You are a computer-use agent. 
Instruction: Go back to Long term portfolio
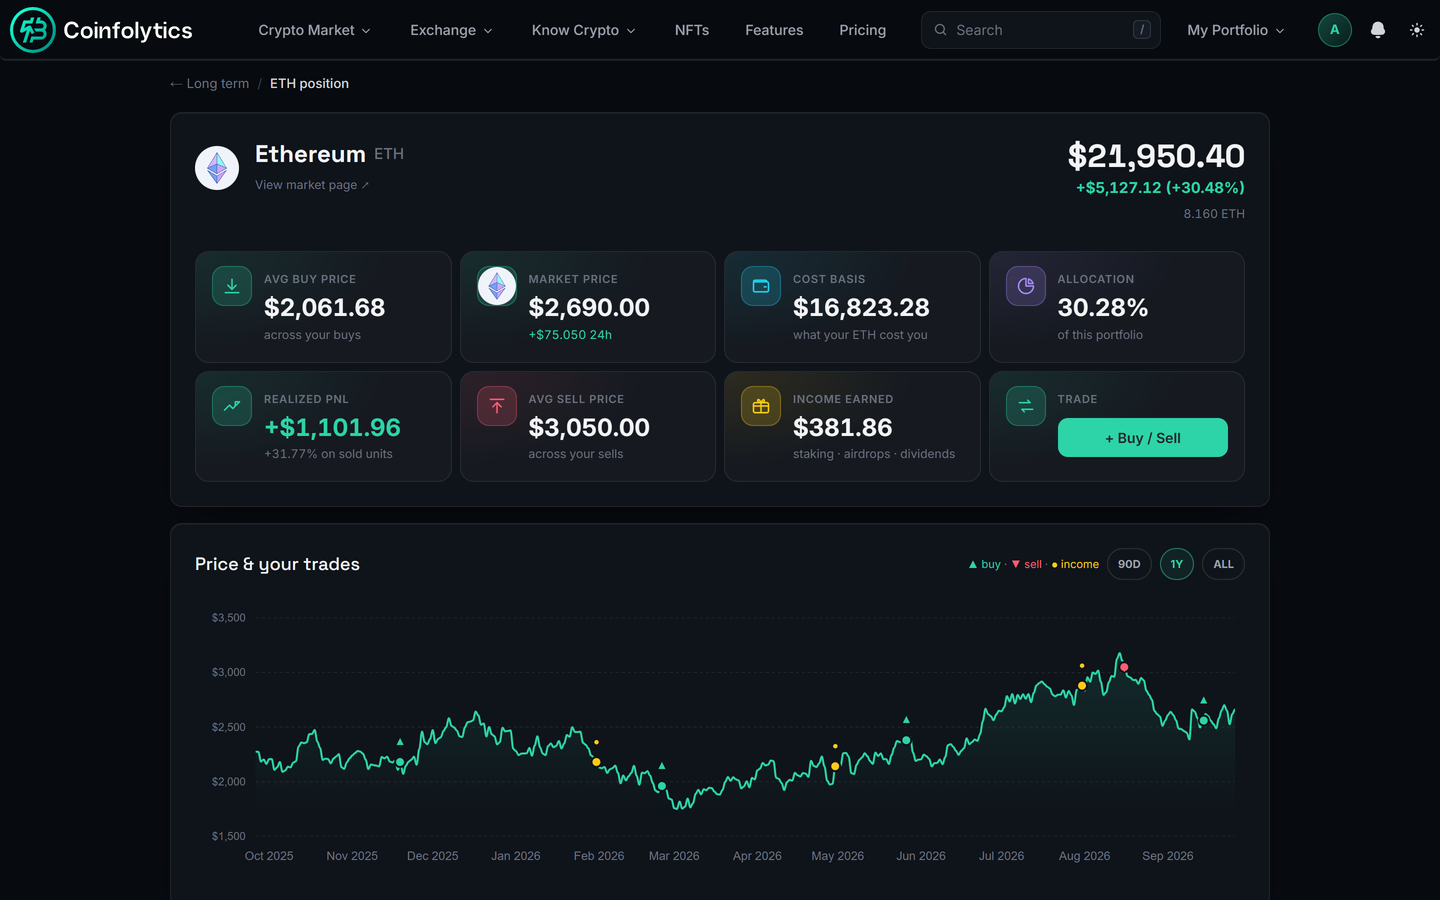(x=209, y=83)
